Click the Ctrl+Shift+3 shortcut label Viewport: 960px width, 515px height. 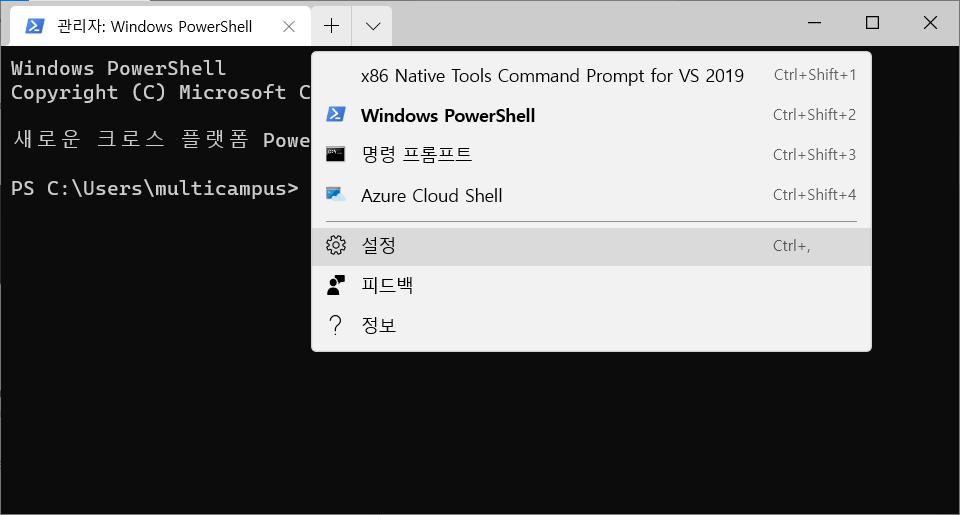(x=814, y=154)
